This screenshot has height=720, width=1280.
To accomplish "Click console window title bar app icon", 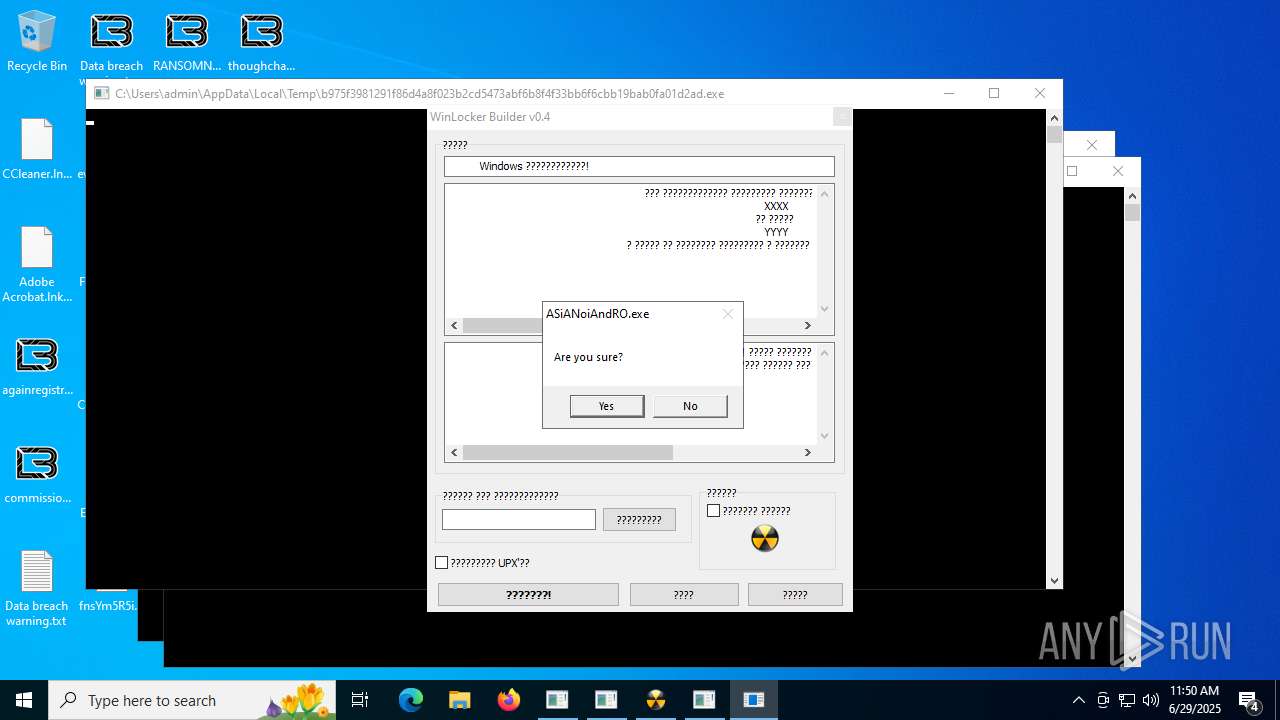I will (101, 94).
